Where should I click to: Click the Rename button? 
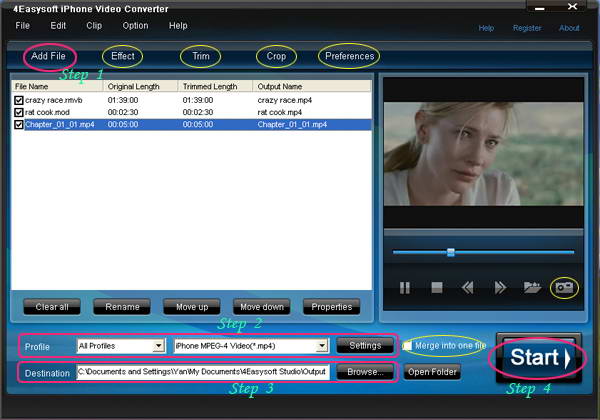tap(122, 307)
